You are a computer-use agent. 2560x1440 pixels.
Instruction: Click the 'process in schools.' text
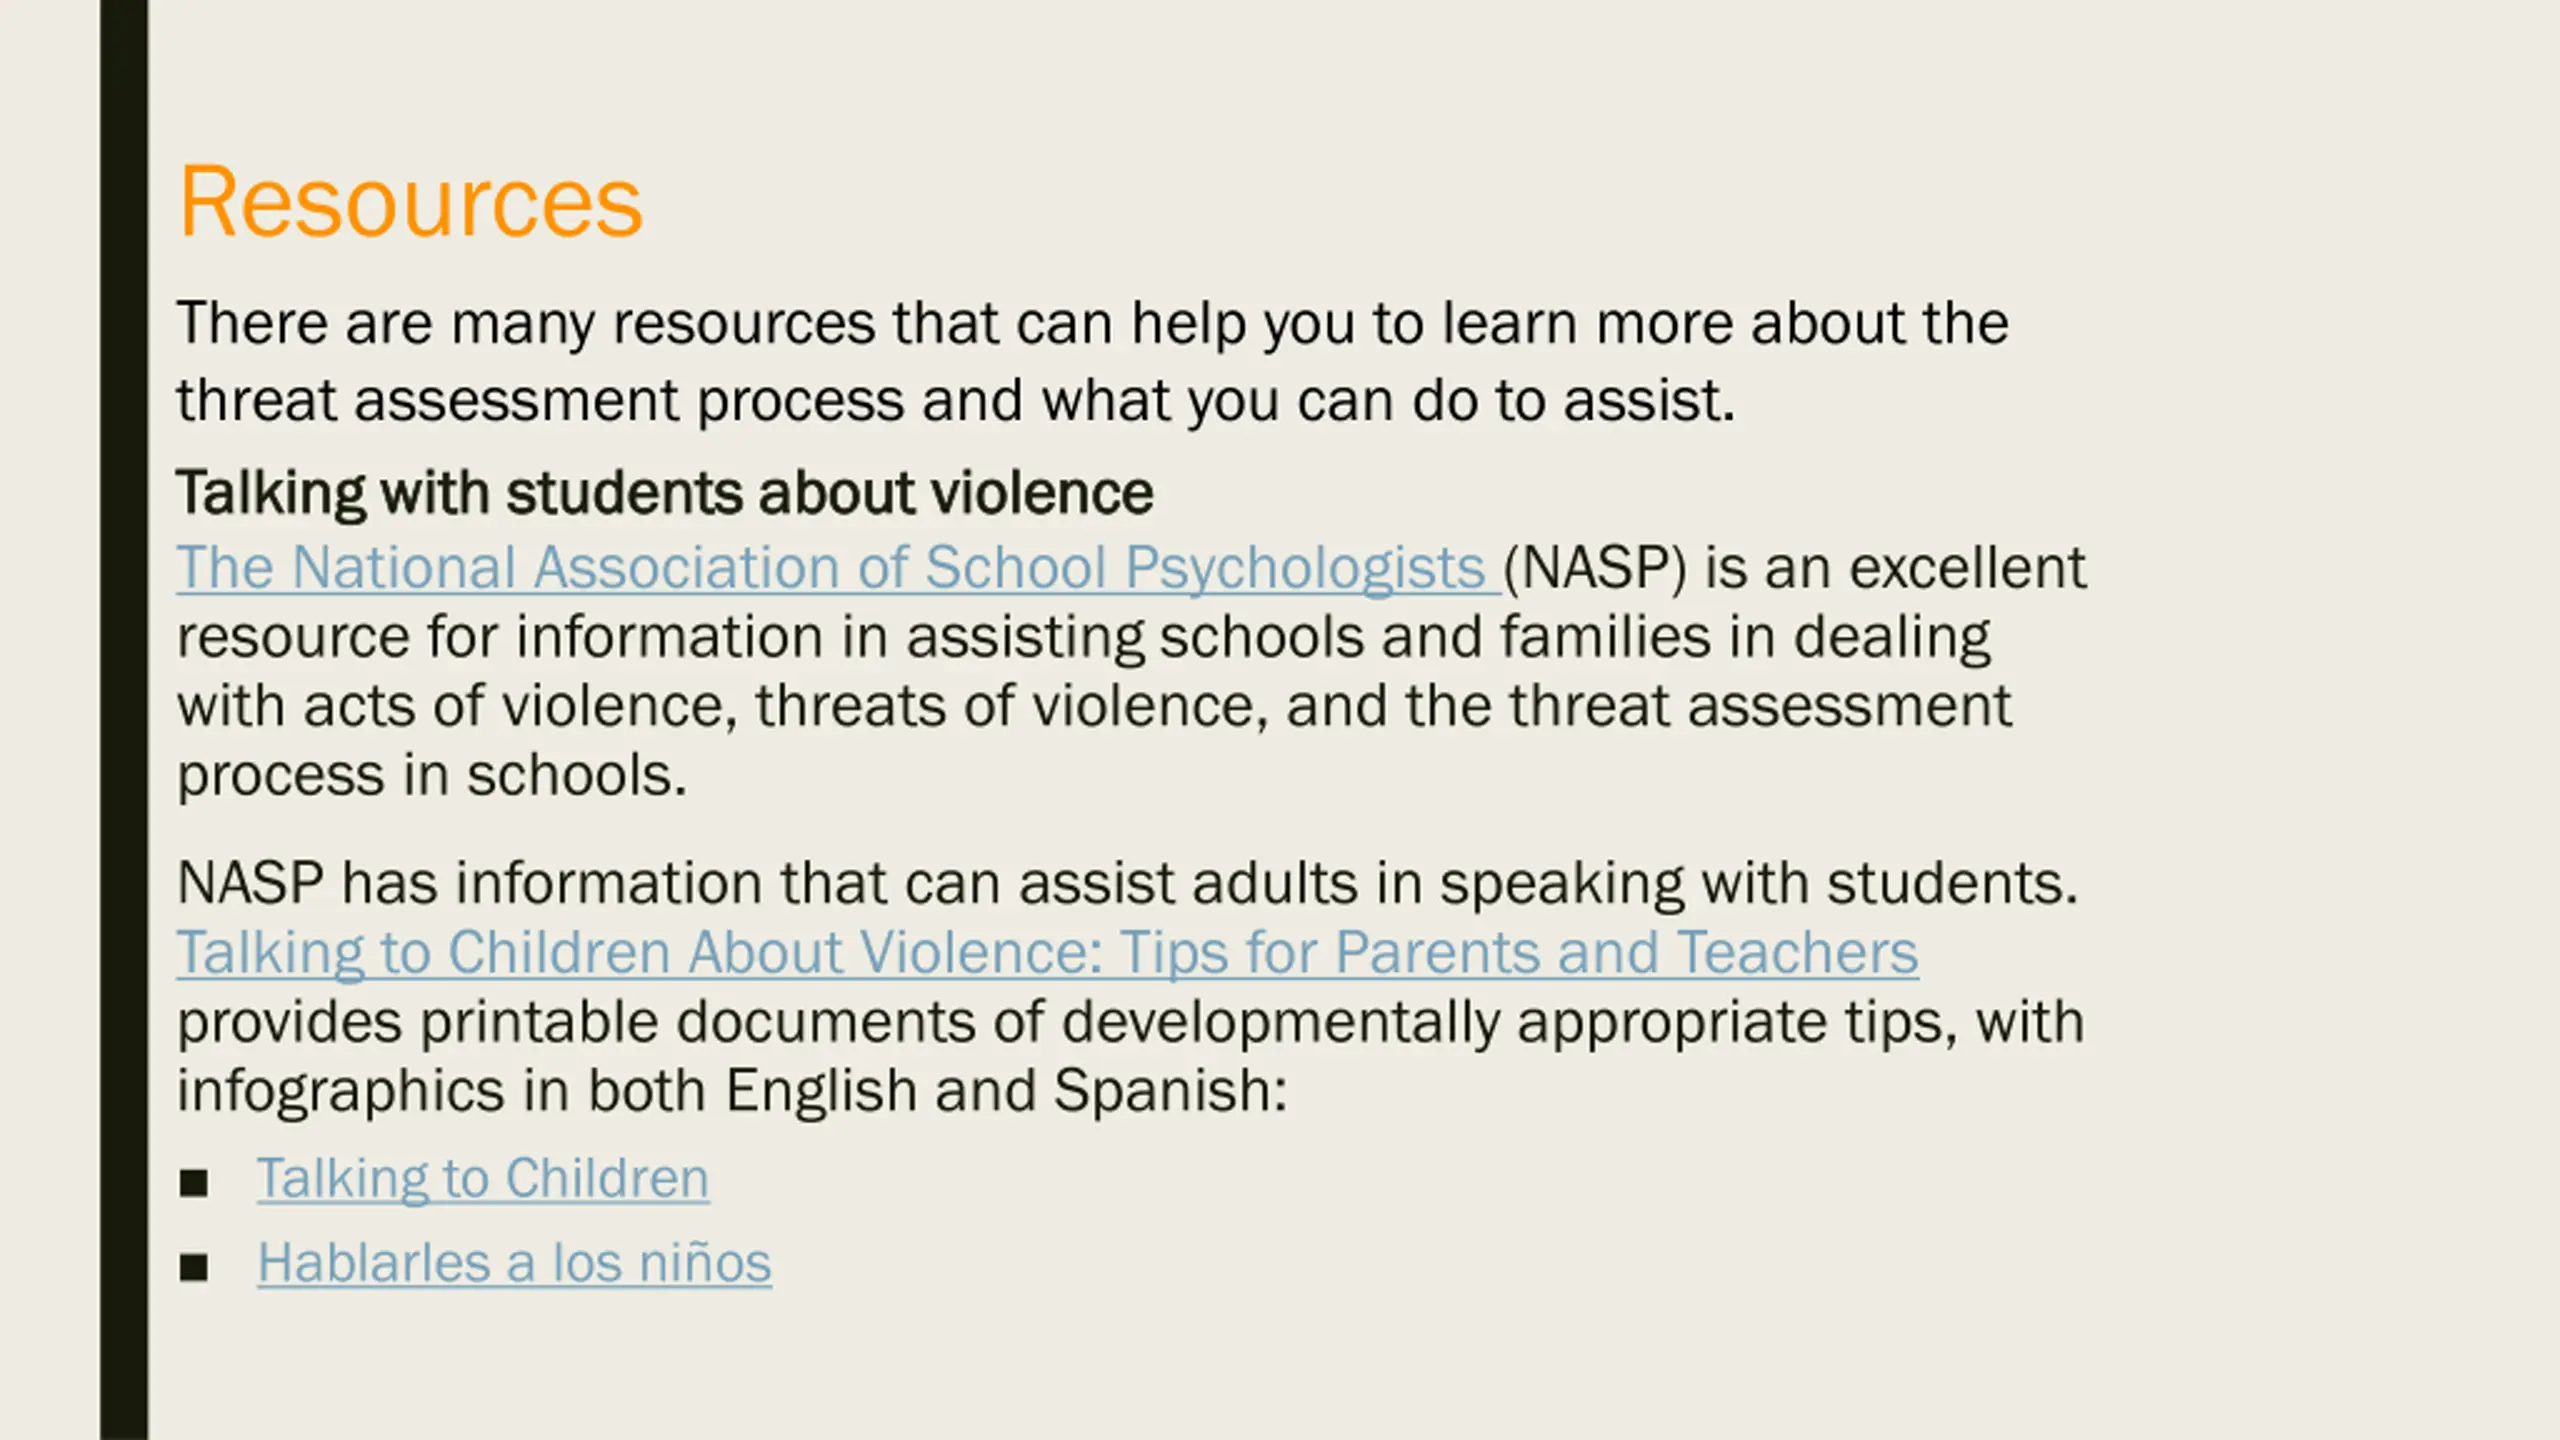[432, 775]
